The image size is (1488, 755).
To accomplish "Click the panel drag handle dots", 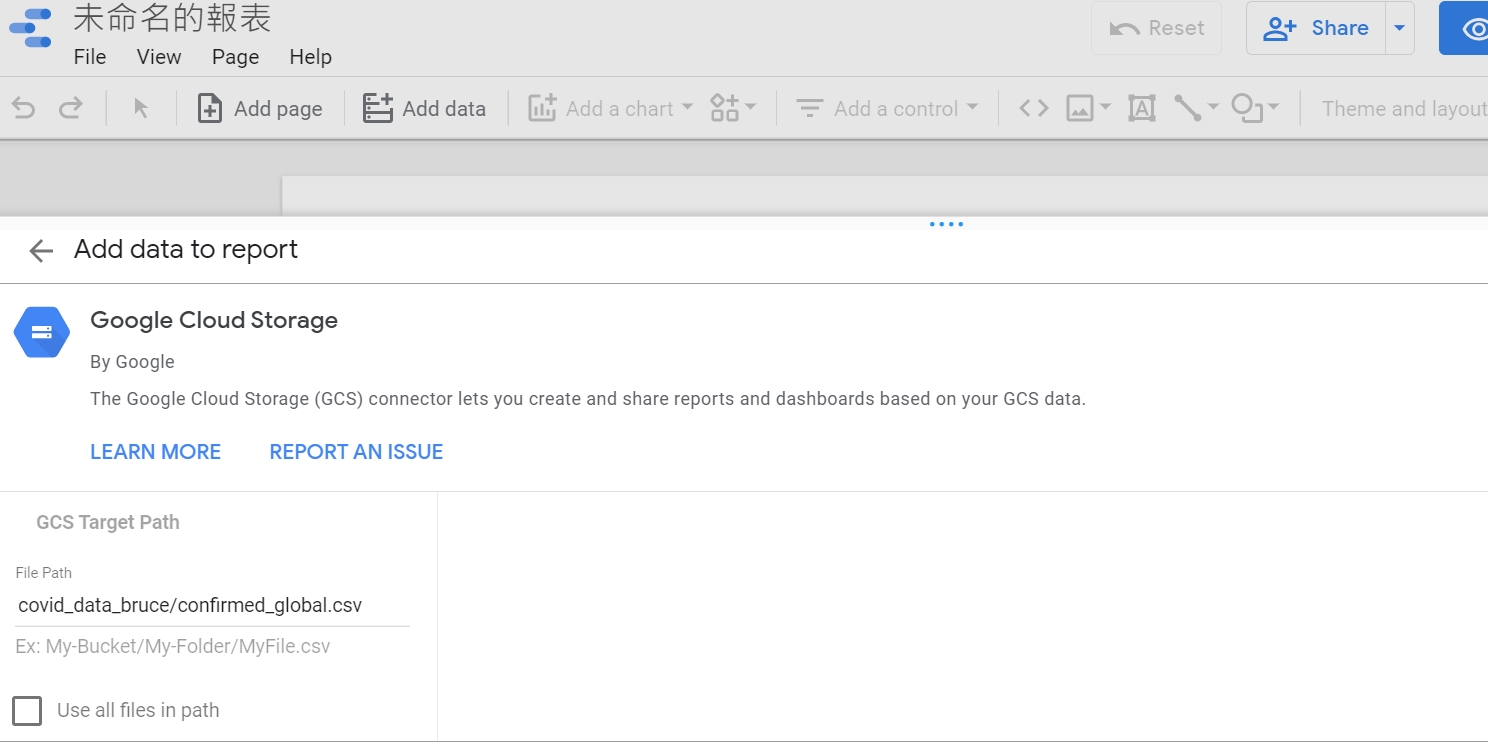I will click(946, 224).
